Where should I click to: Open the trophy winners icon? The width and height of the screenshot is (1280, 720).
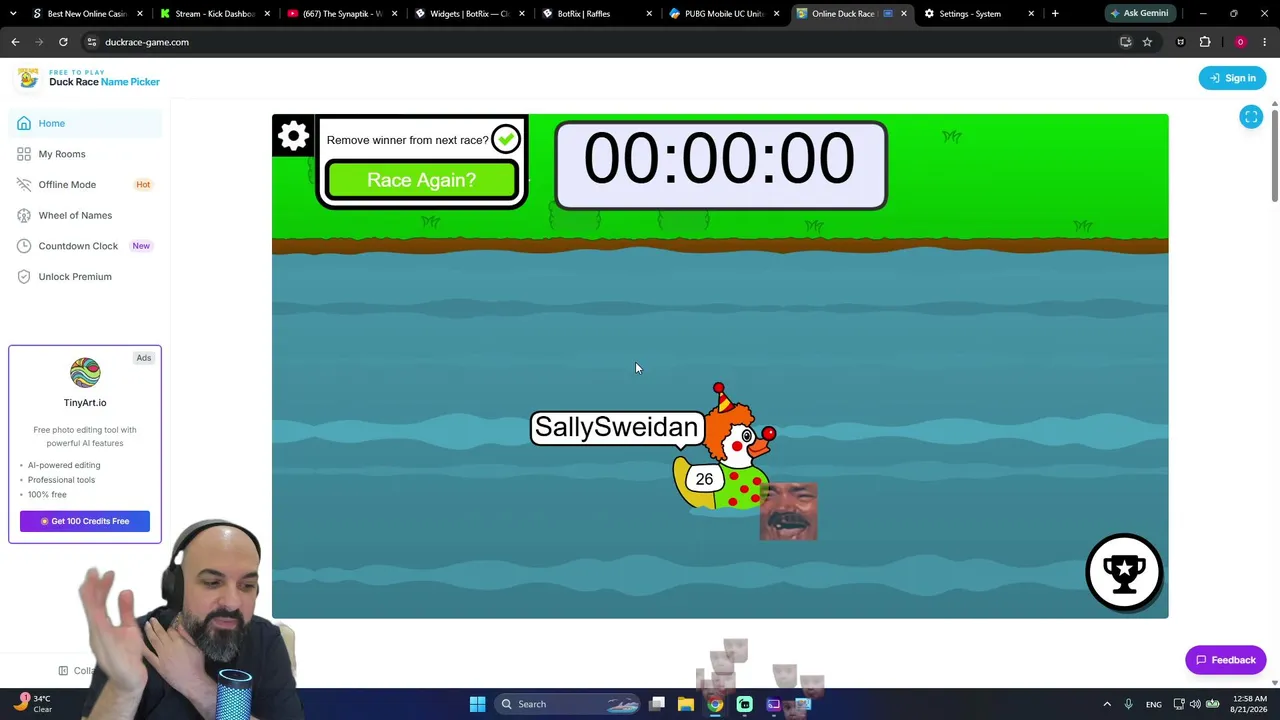pyautogui.click(x=1124, y=572)
